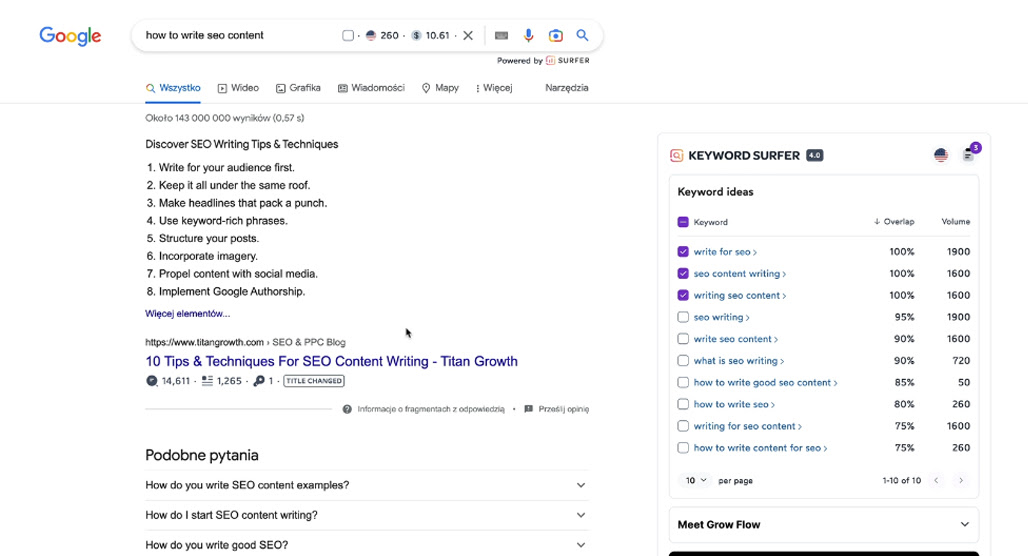Uncheck the 'seo content writing' keyword
1028x556 pixels.
tap(683, 273)
